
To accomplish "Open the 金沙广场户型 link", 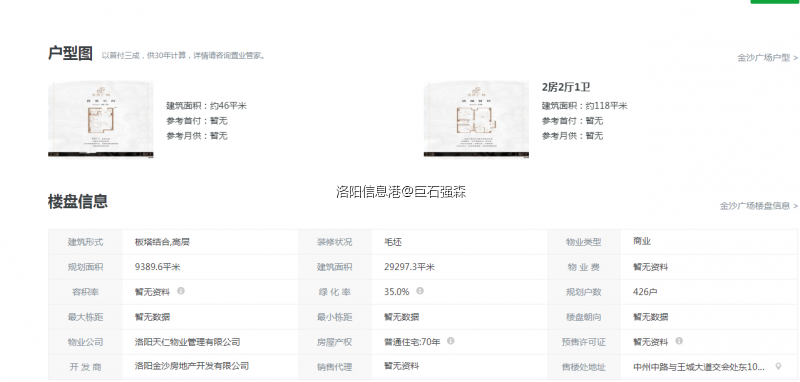I will (x=767, y=58).
